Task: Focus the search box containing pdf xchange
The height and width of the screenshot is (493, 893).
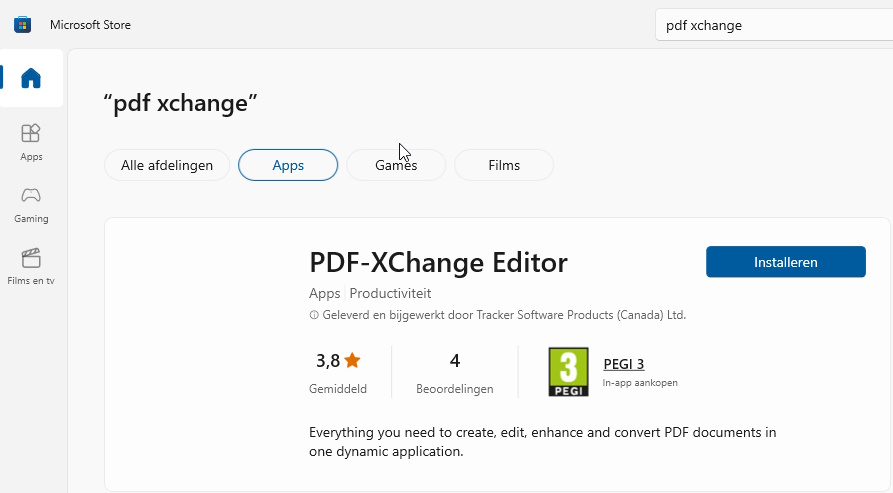Action: [770, 25]
